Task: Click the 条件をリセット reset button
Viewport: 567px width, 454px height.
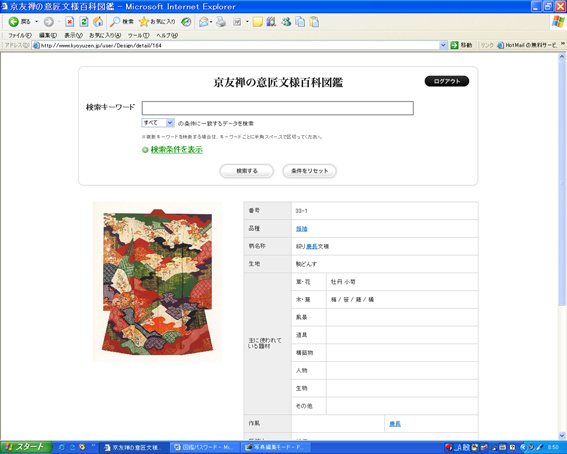Action: coord(310,171)
